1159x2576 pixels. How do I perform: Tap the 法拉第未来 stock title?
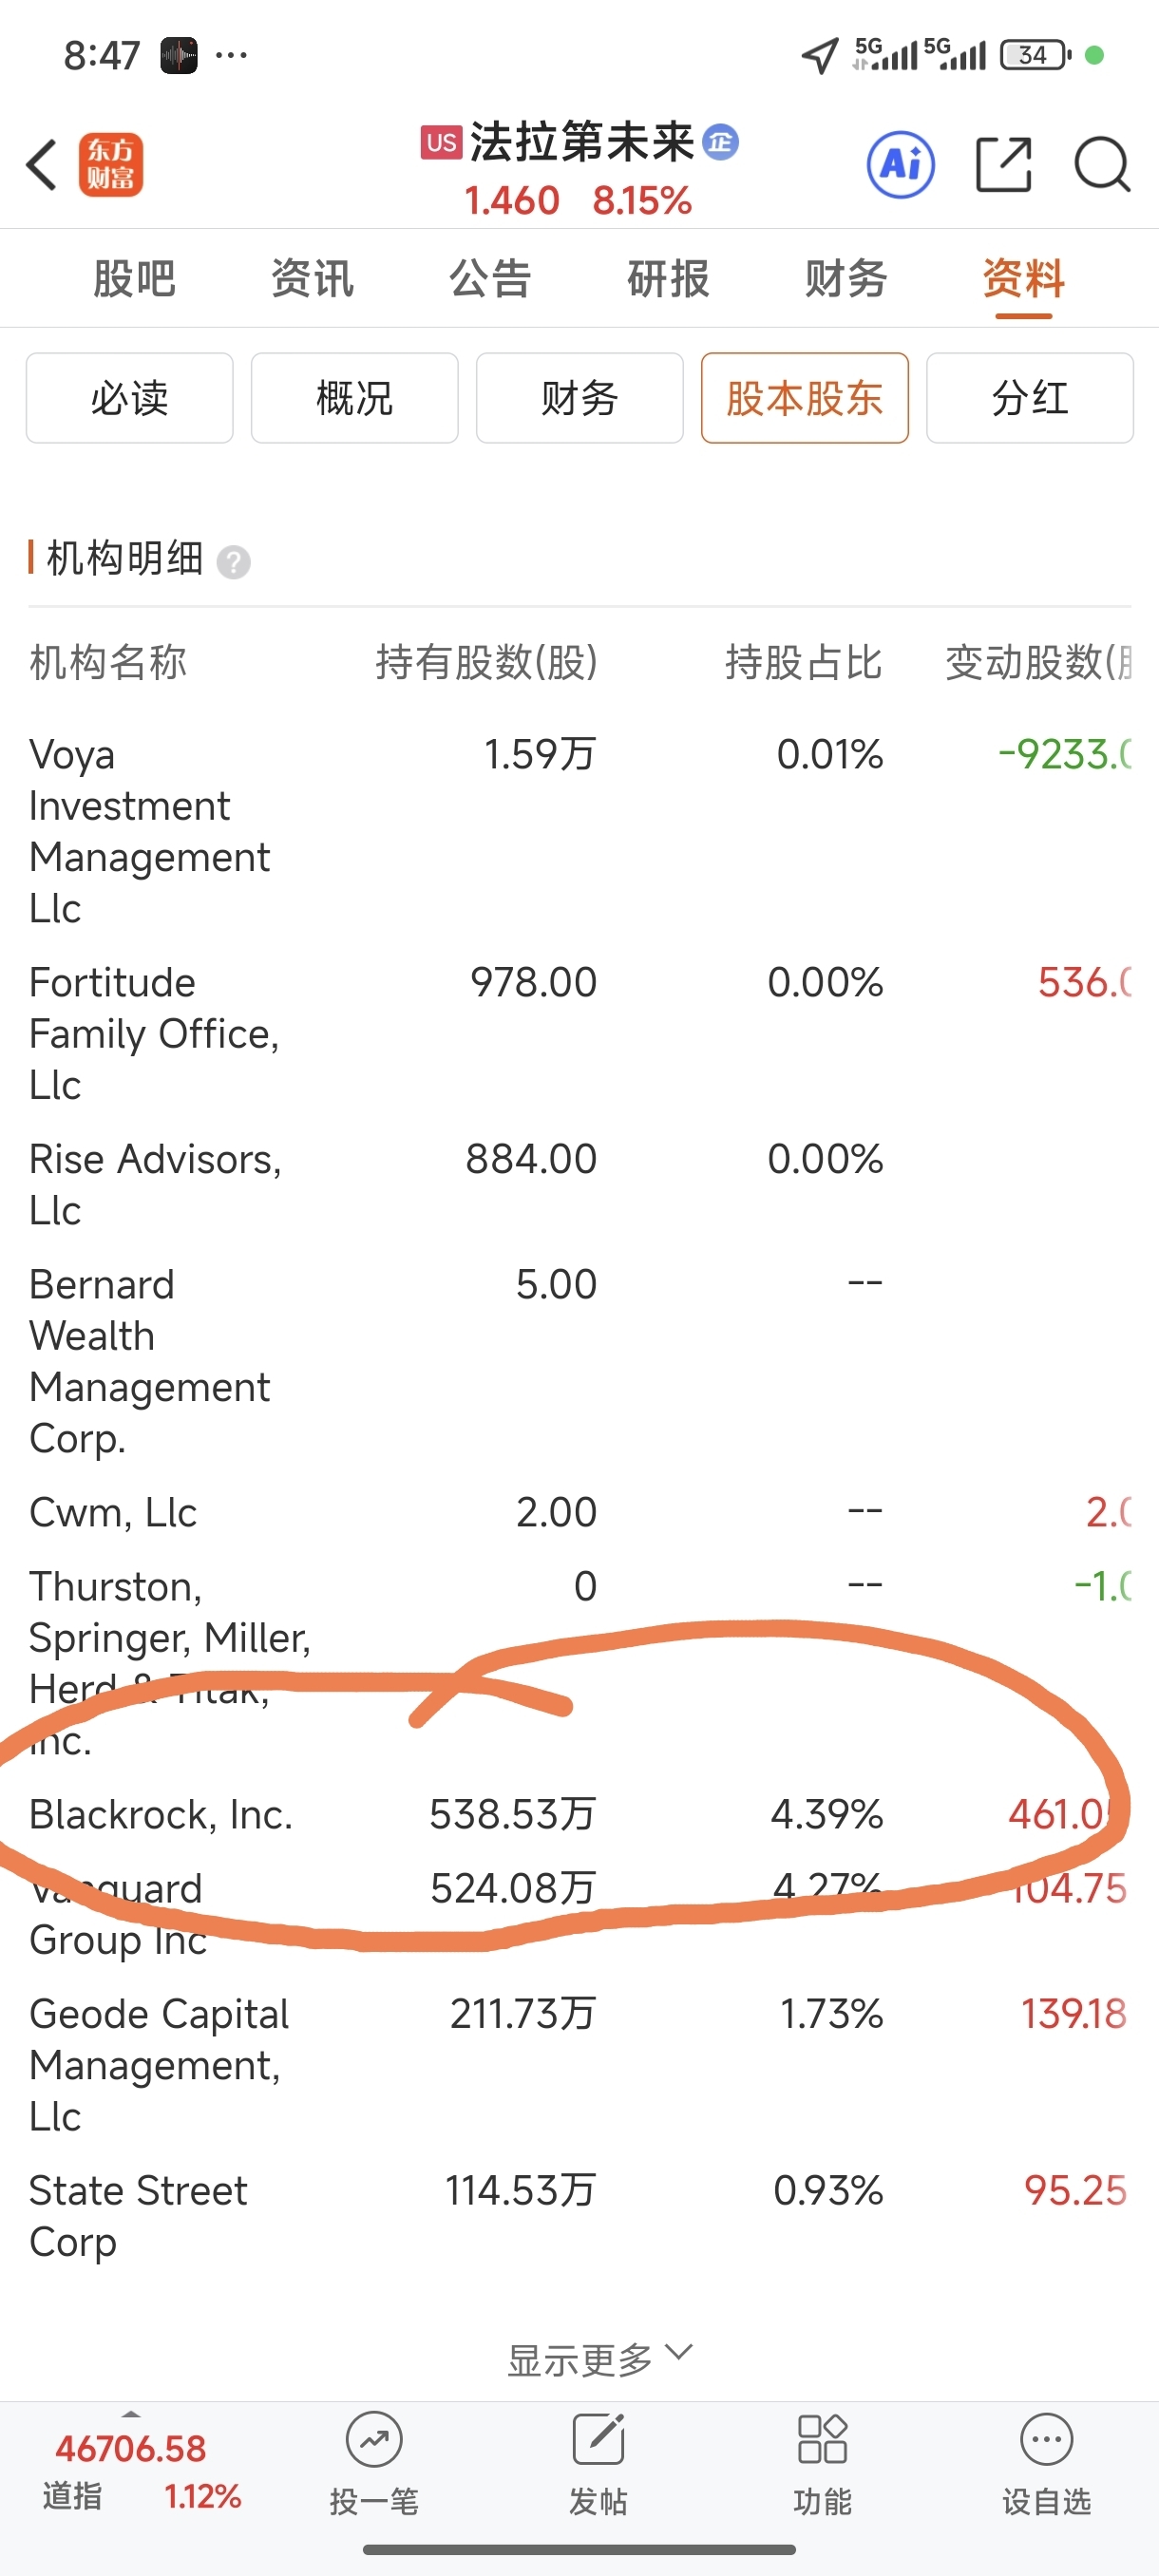coord(581,142)
